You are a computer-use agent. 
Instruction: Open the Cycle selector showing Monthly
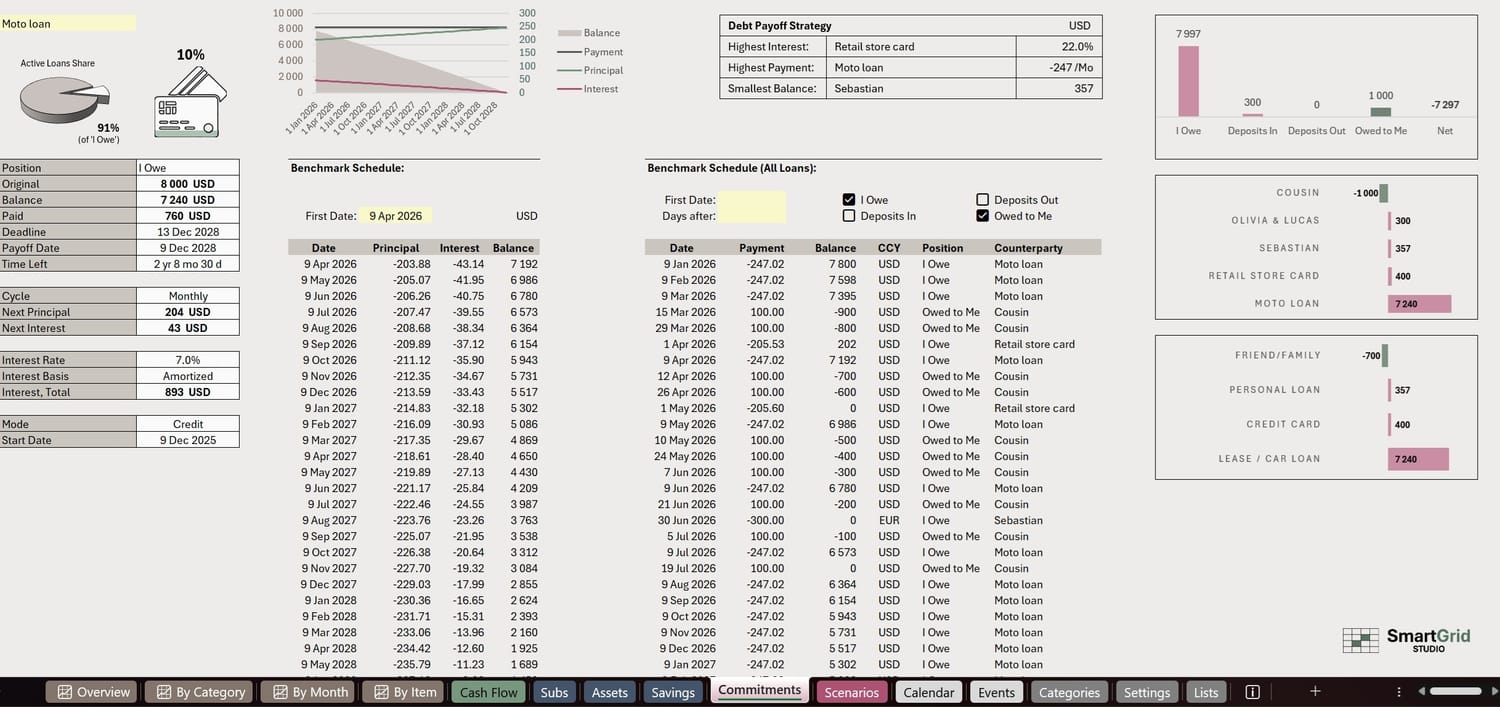pyautogui.click(x=189, y=295)
